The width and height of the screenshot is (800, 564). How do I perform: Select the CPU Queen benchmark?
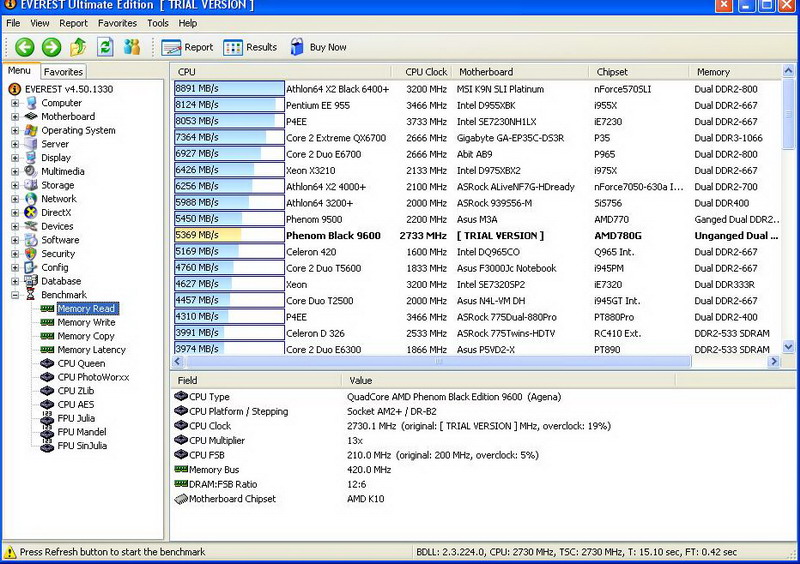80,364
